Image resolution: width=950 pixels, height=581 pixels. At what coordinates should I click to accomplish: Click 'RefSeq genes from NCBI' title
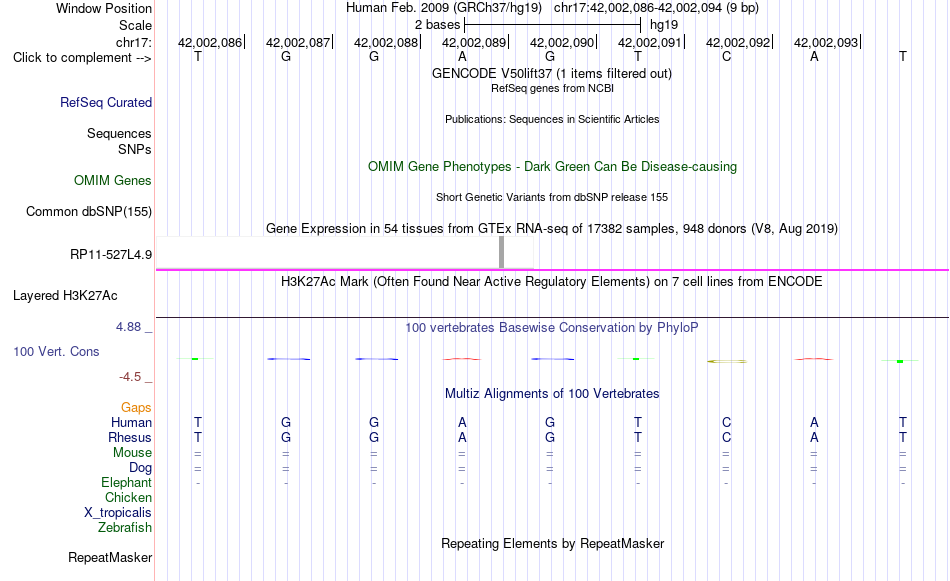pos(552,88)
